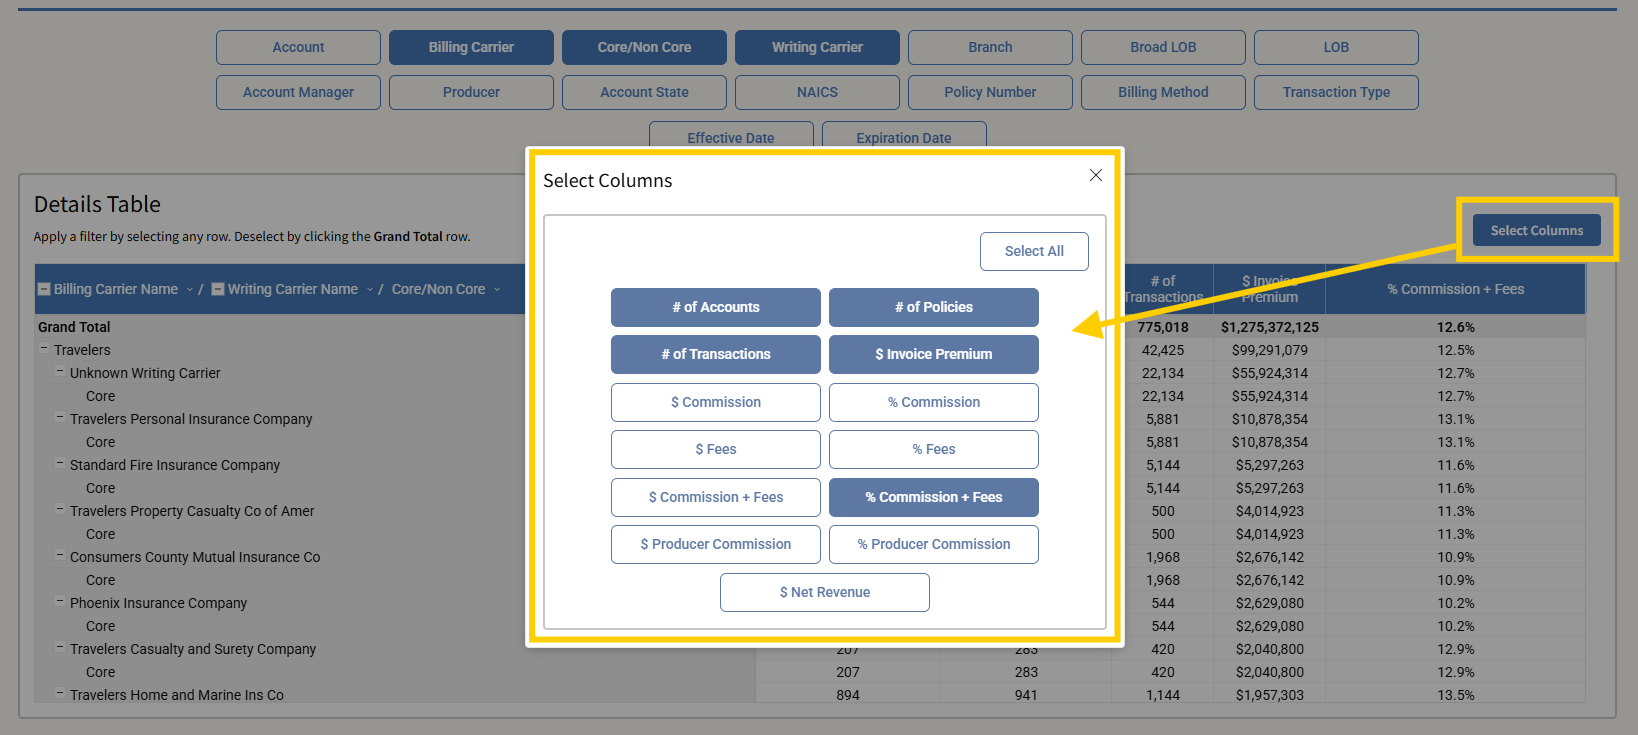Toggle the Writing Carrier grouping tab
Viewport: 1638px width, 735px height.
[x=817, y=47]
